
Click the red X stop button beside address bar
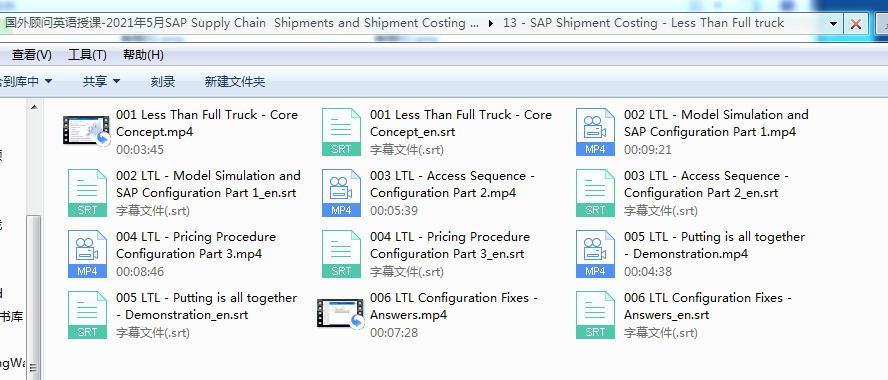(x=856, y=24)
